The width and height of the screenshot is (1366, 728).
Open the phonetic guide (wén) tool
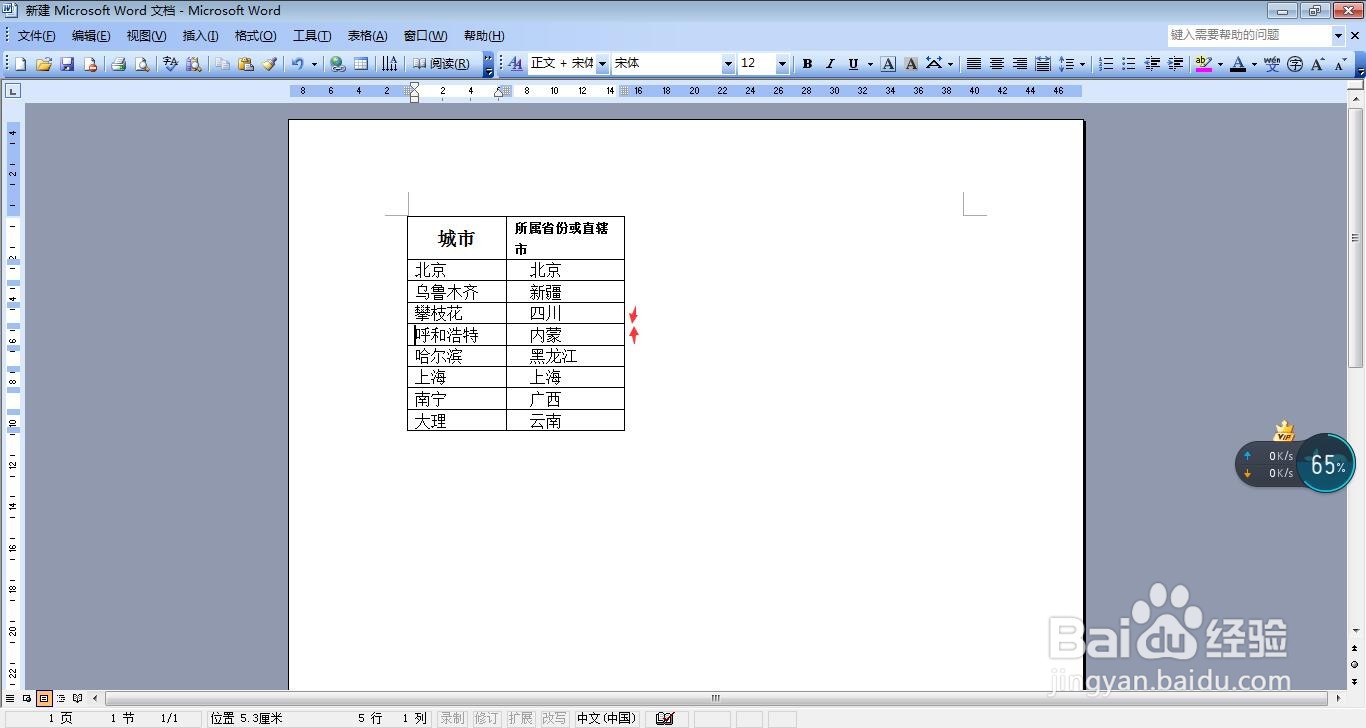pos(1271,64)
